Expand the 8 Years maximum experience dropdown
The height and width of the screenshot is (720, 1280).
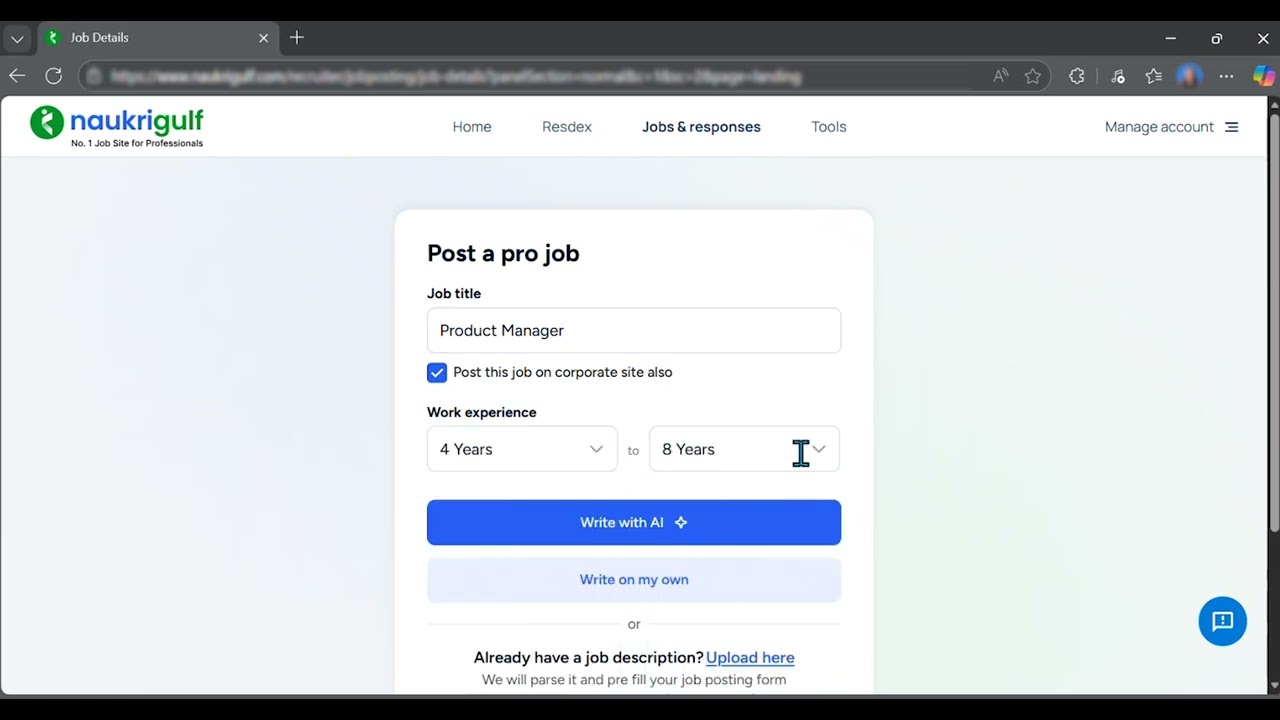(744, 449)
